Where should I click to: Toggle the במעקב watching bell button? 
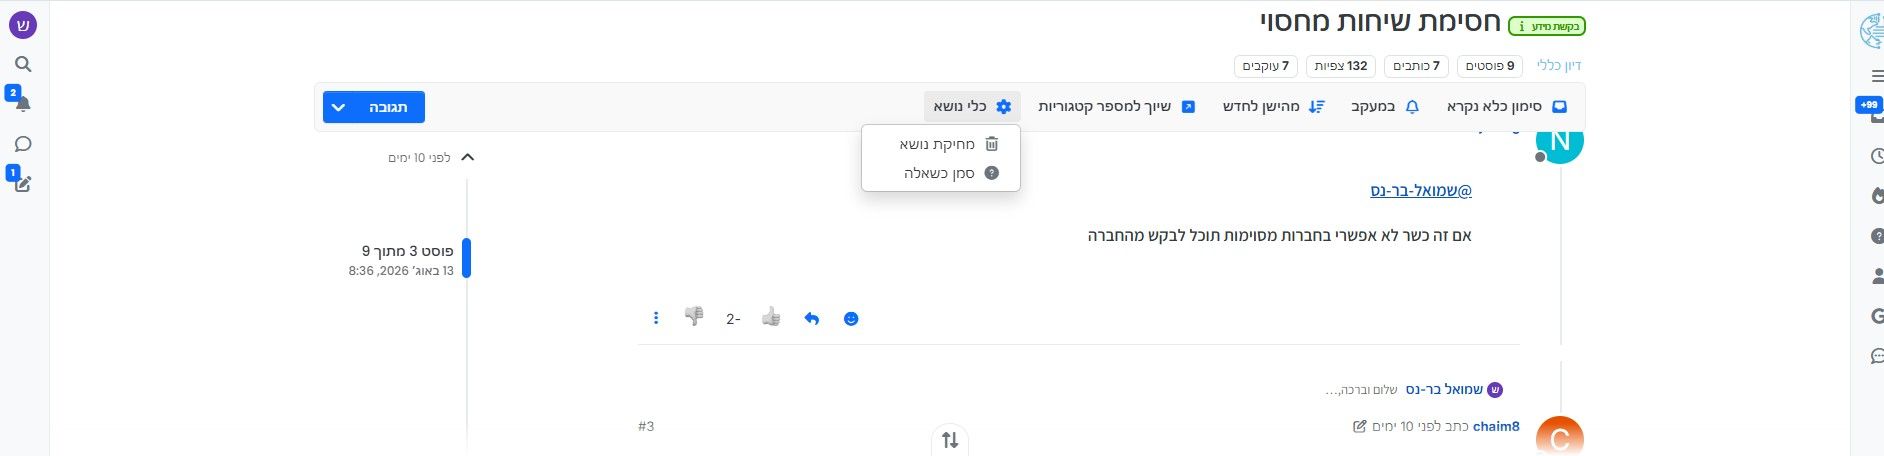coord(1385,107)
